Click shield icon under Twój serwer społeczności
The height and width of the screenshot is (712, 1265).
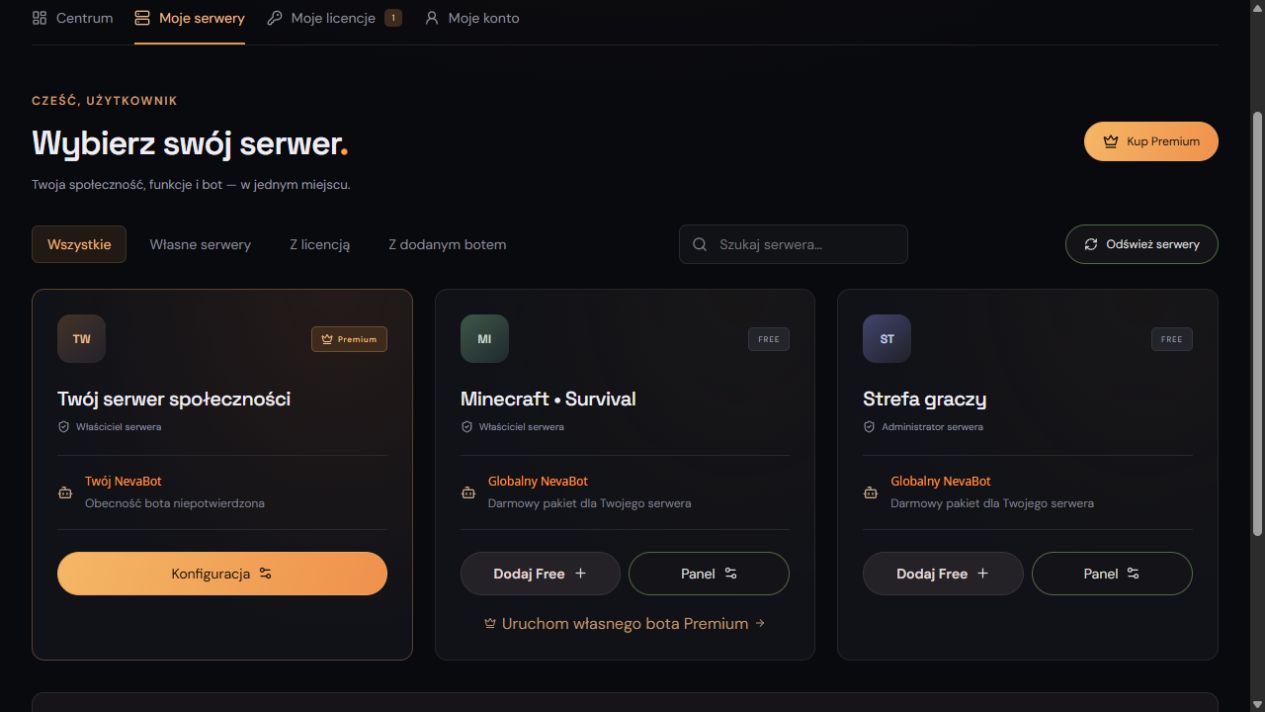click(64, 427)
